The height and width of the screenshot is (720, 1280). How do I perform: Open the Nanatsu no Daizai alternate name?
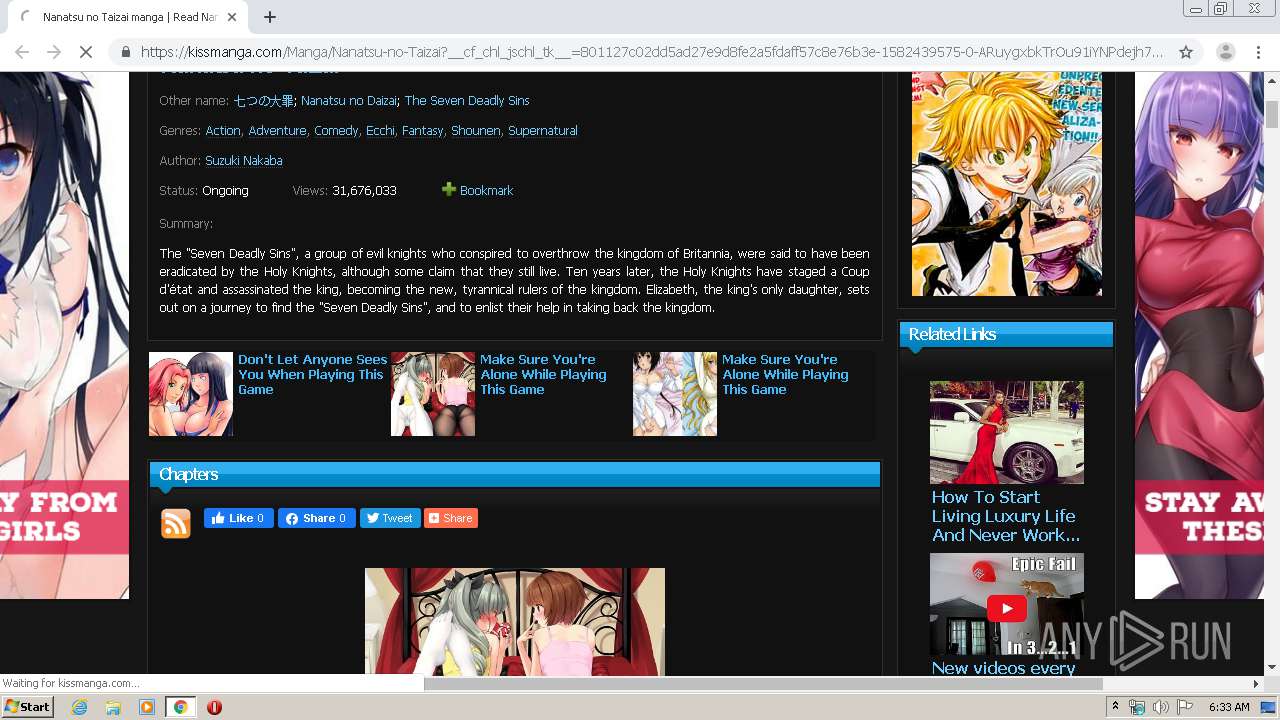coord(349,100)
